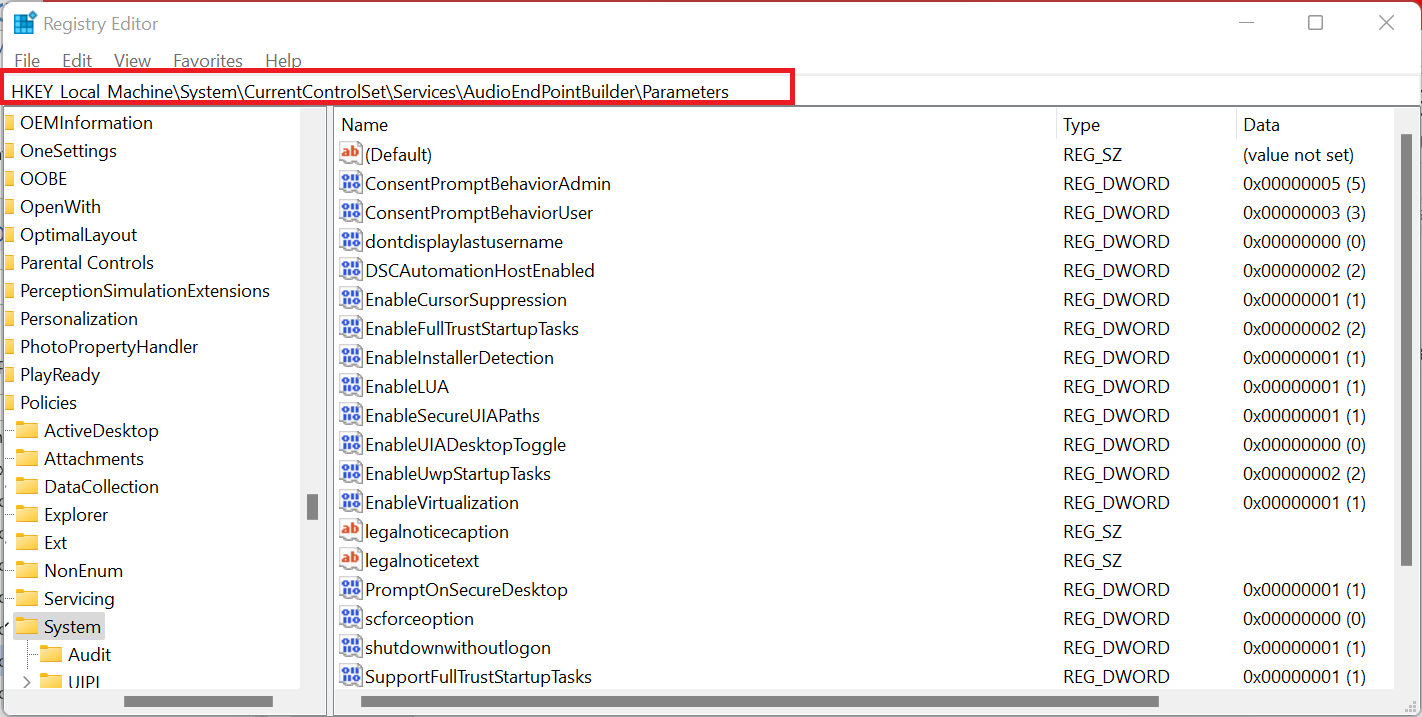This screenshot has height=717, width=1422.
Task: Click the values pane horizontal scrollbar
Action: pyautogui.click(x=760, y=702)
